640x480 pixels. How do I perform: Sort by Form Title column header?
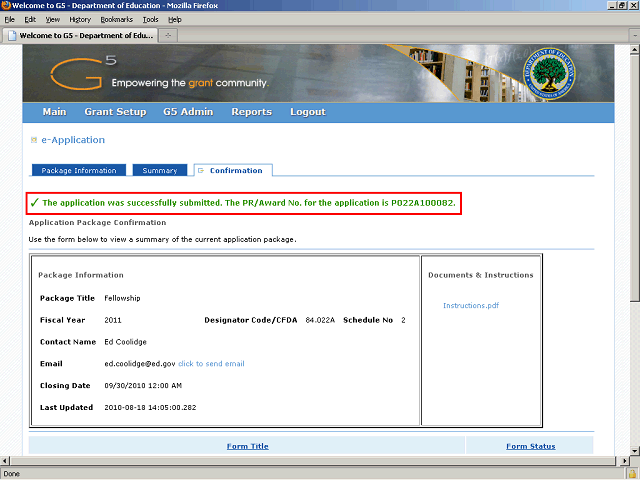(x=248, y=446)
